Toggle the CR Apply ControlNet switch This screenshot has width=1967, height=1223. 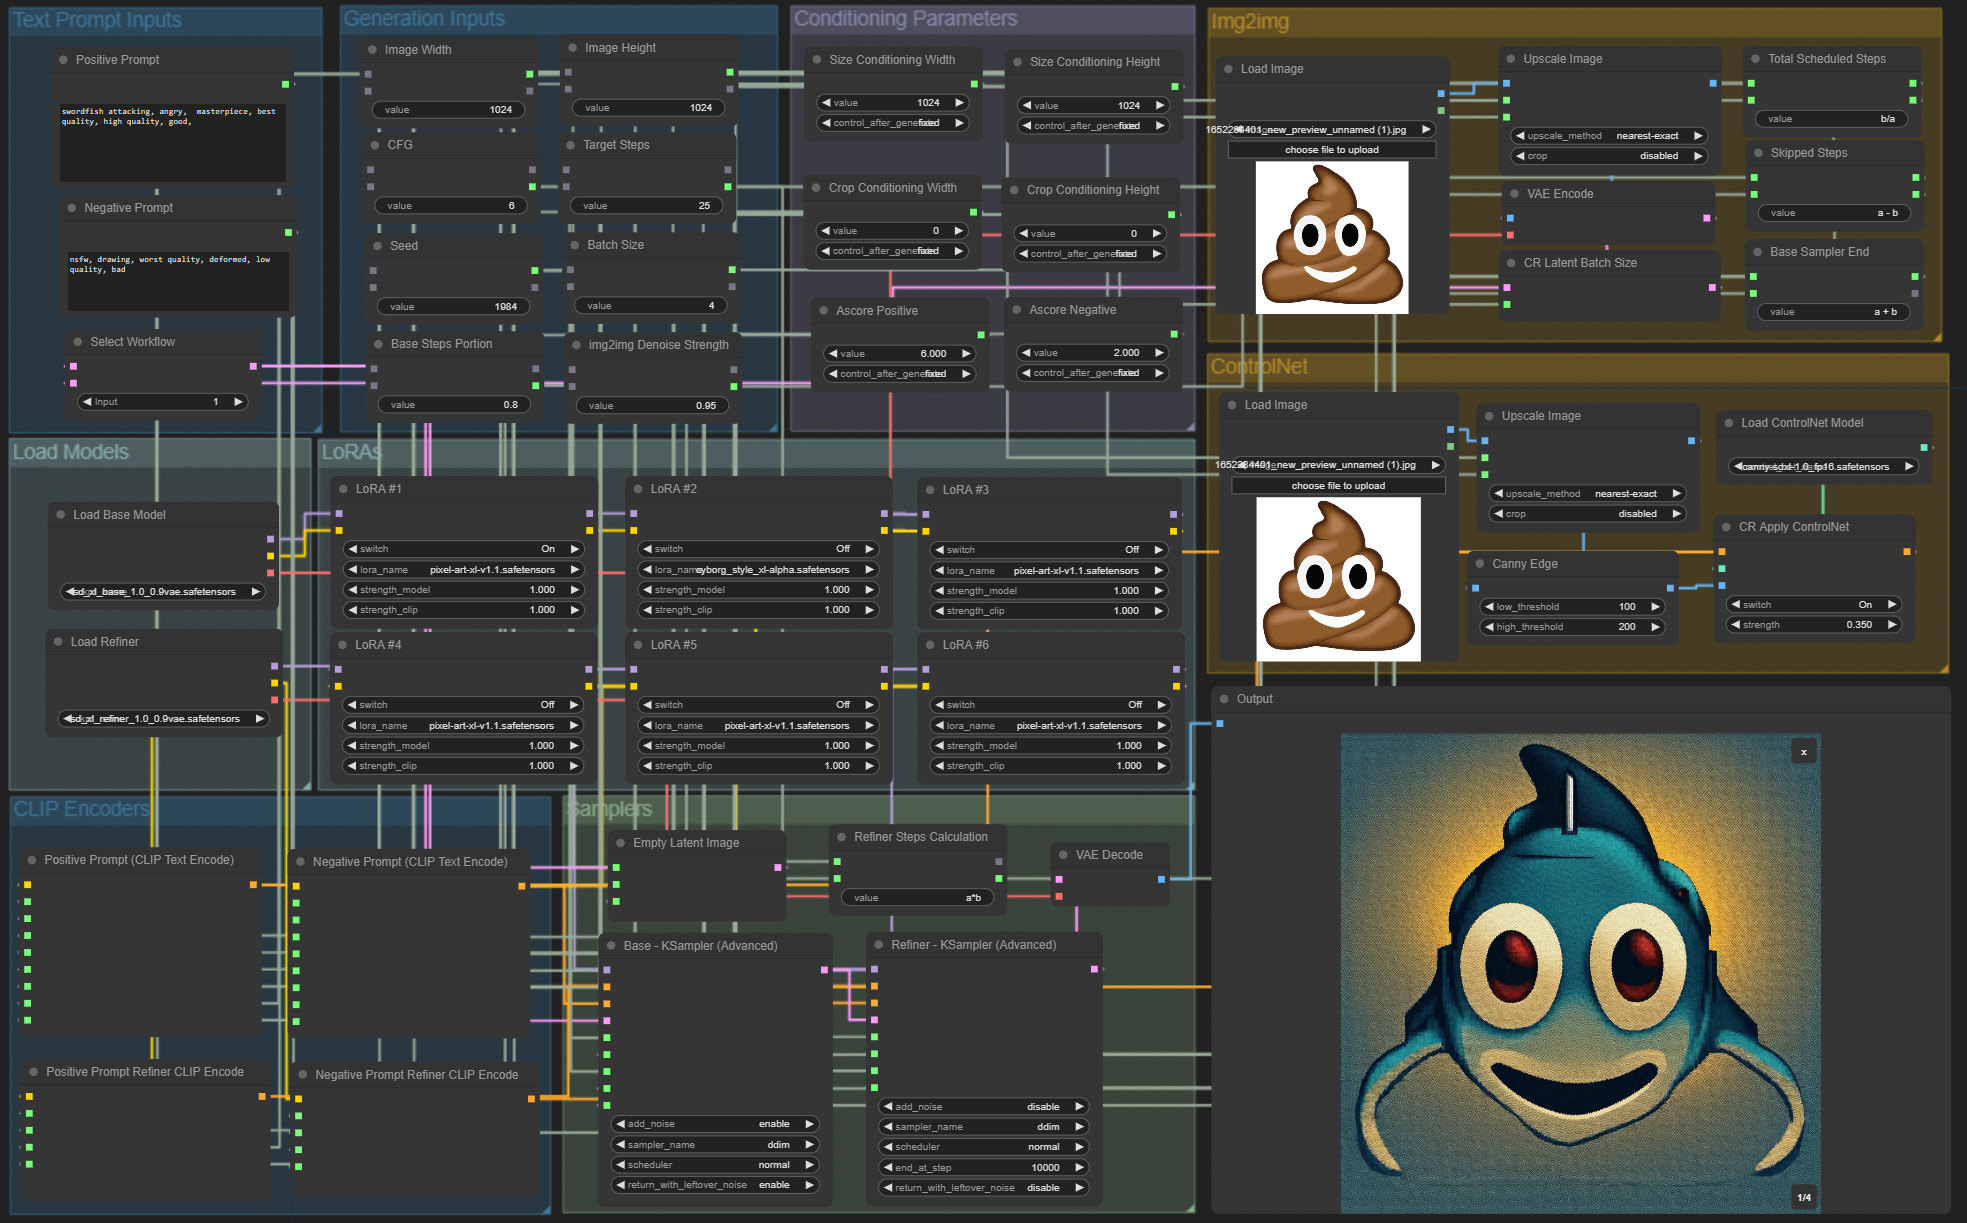click(1812, 605)
